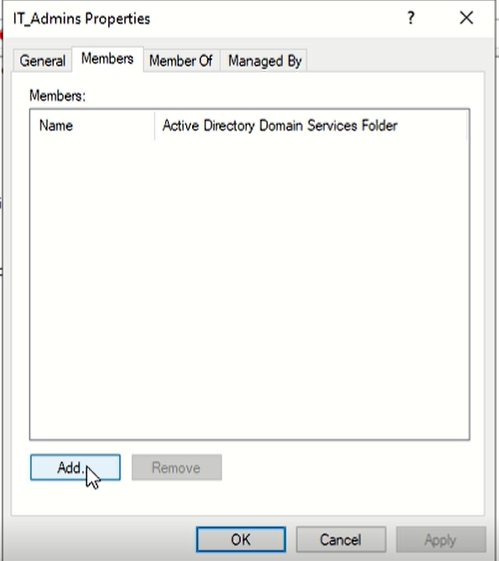This screenshot has width=499, height=561.
Task: Confirm with the OK button
Action: click(241, 539)
